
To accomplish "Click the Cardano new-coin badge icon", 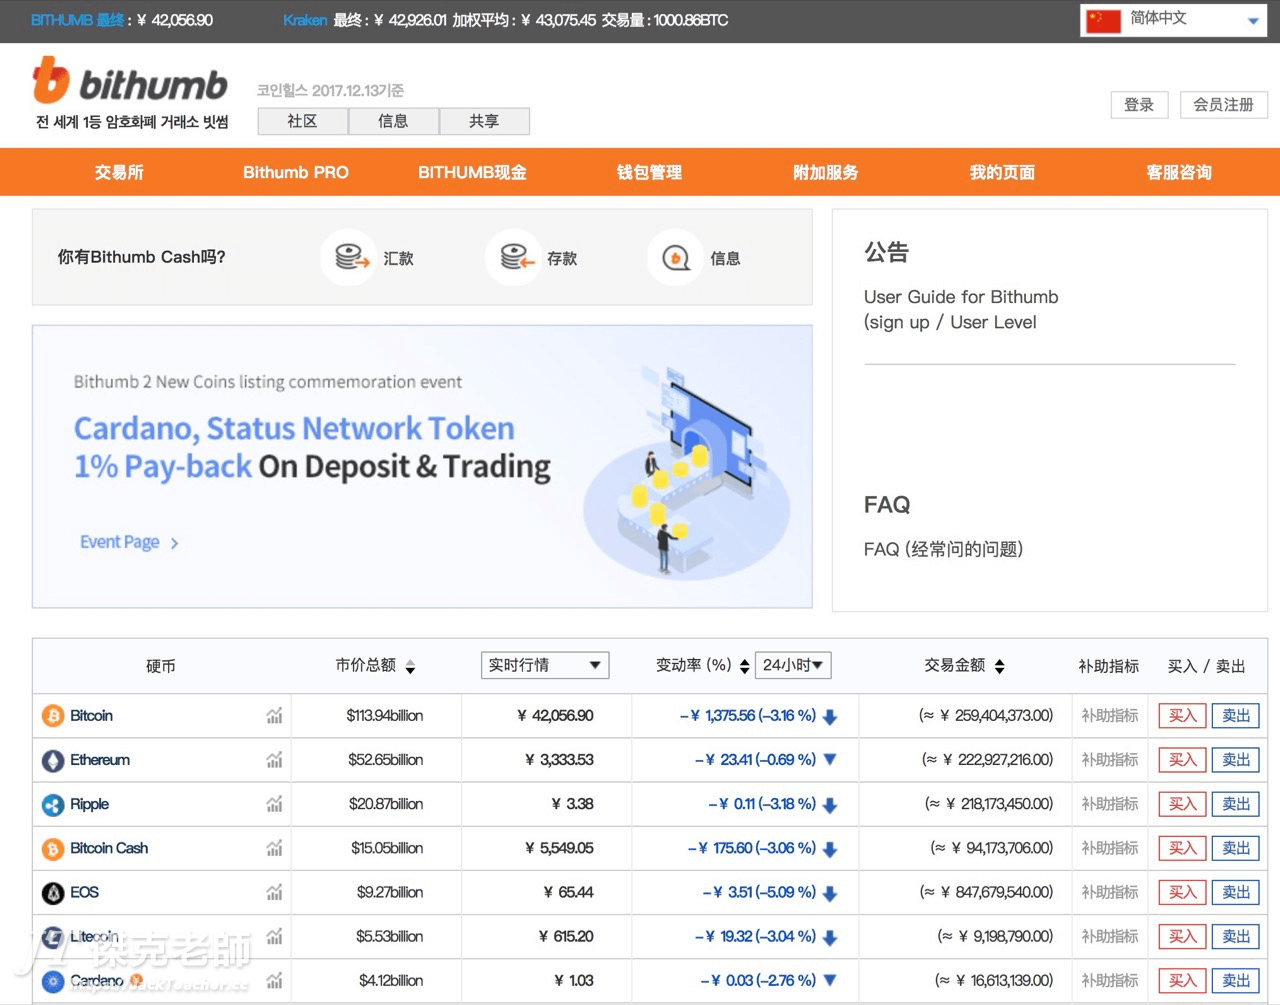I will point(136,980).
